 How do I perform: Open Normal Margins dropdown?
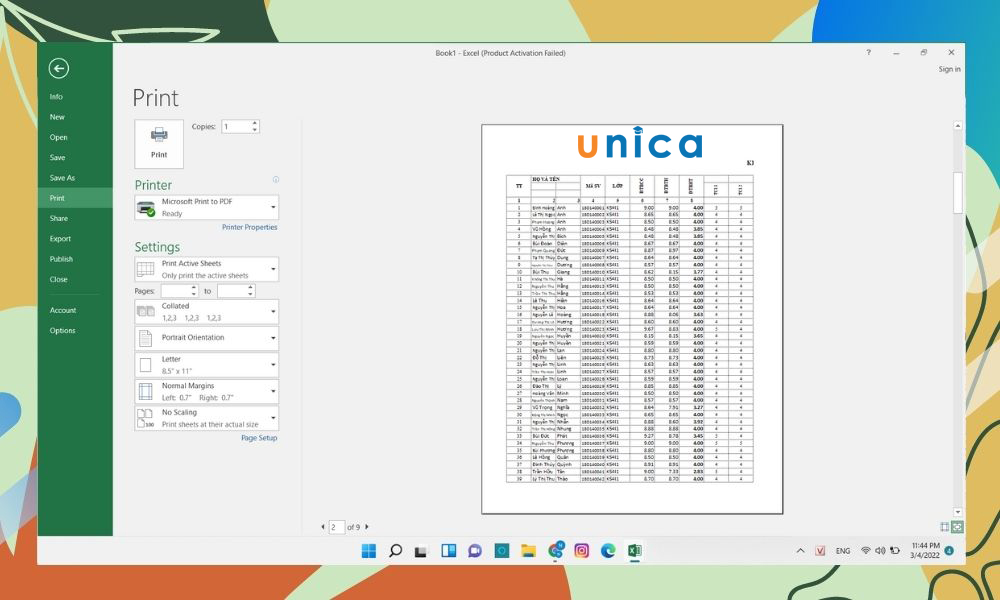(207, 391)
